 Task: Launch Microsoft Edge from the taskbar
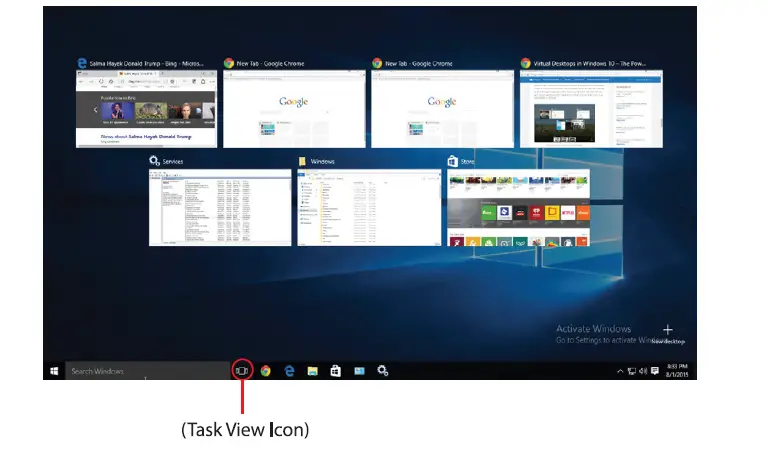(x=289, y=371)
